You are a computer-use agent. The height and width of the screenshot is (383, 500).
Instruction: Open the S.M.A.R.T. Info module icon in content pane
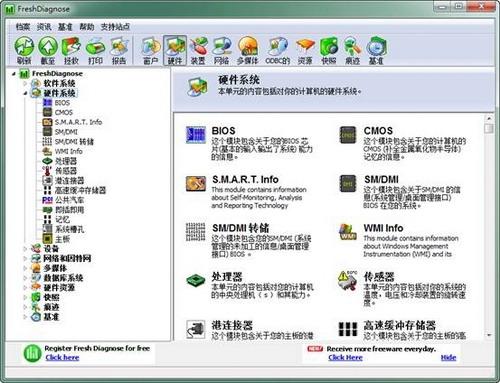coord(196,184)
